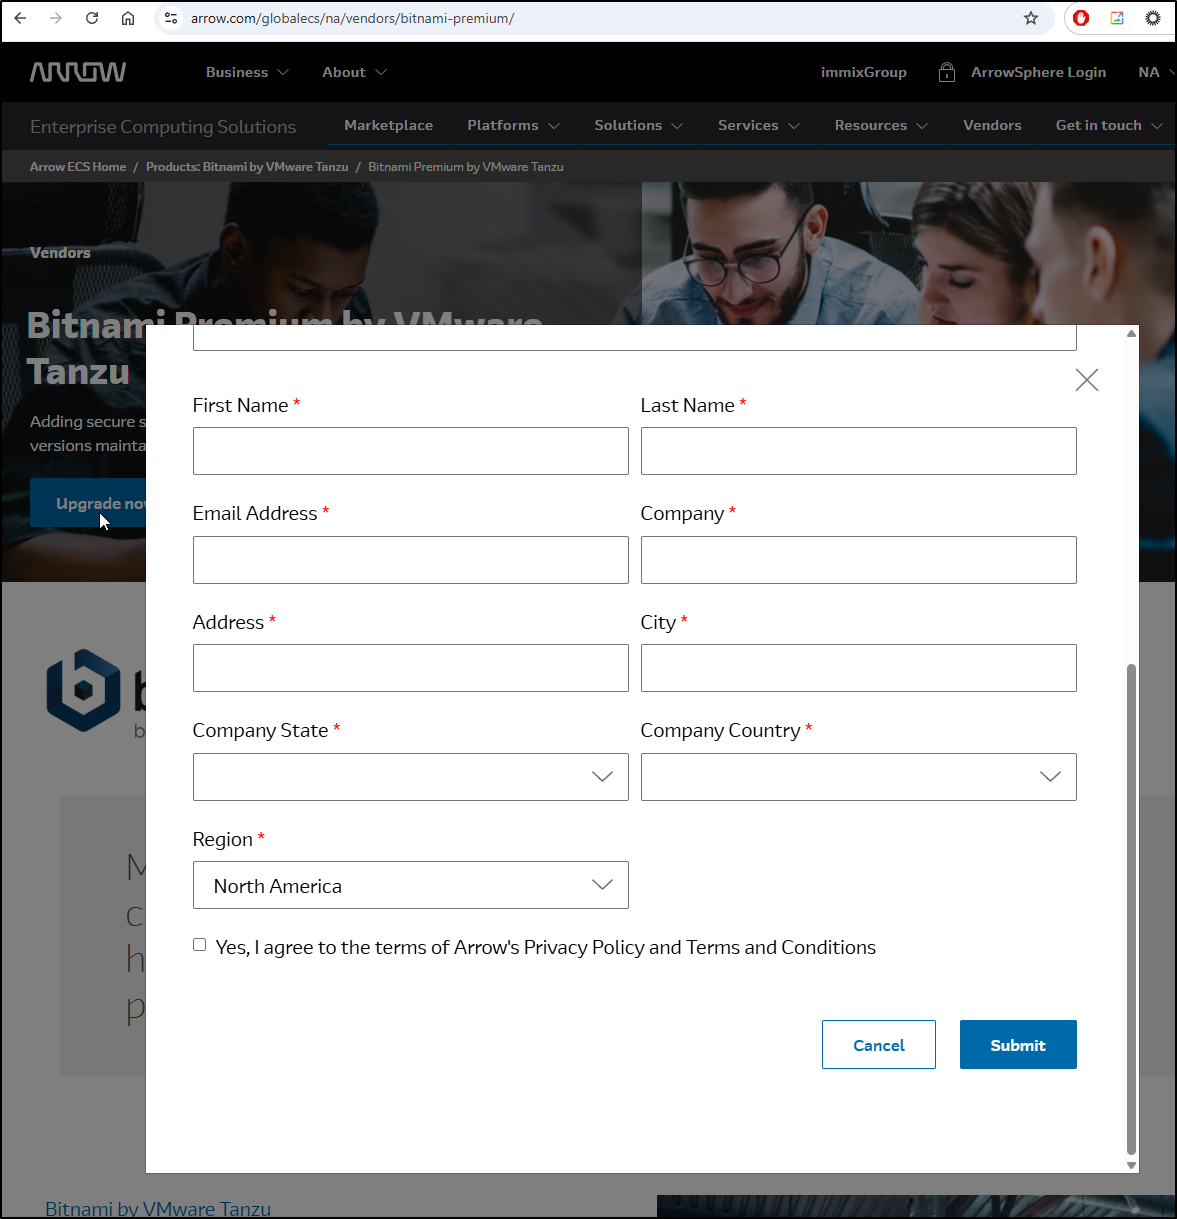
Task: Expand the Resources menu
Action: pyautogui.click(x=881, y=125)
